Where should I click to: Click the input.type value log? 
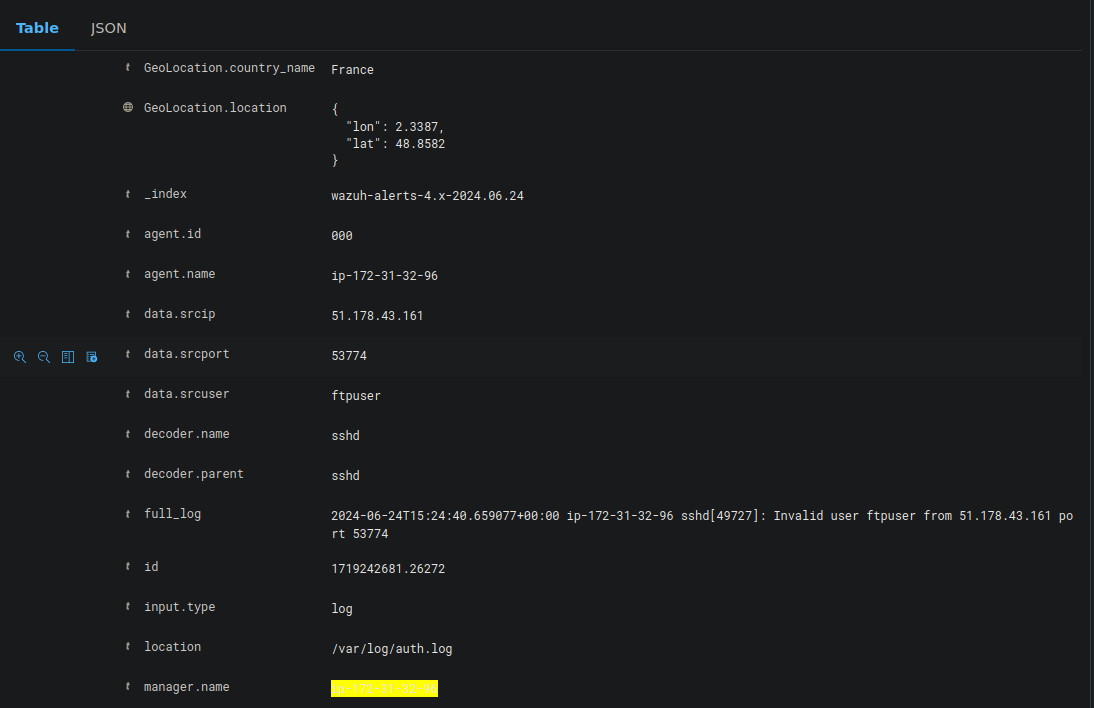pyautogui.click(x=342, y=609)
